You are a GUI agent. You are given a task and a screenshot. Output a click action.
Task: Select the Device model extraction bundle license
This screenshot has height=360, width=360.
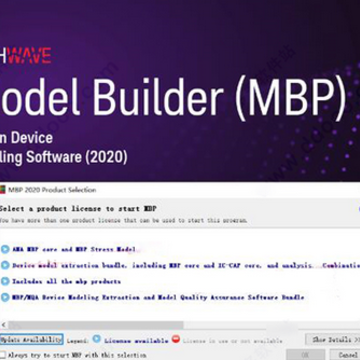pyautogui.click(x=186, y=266)
